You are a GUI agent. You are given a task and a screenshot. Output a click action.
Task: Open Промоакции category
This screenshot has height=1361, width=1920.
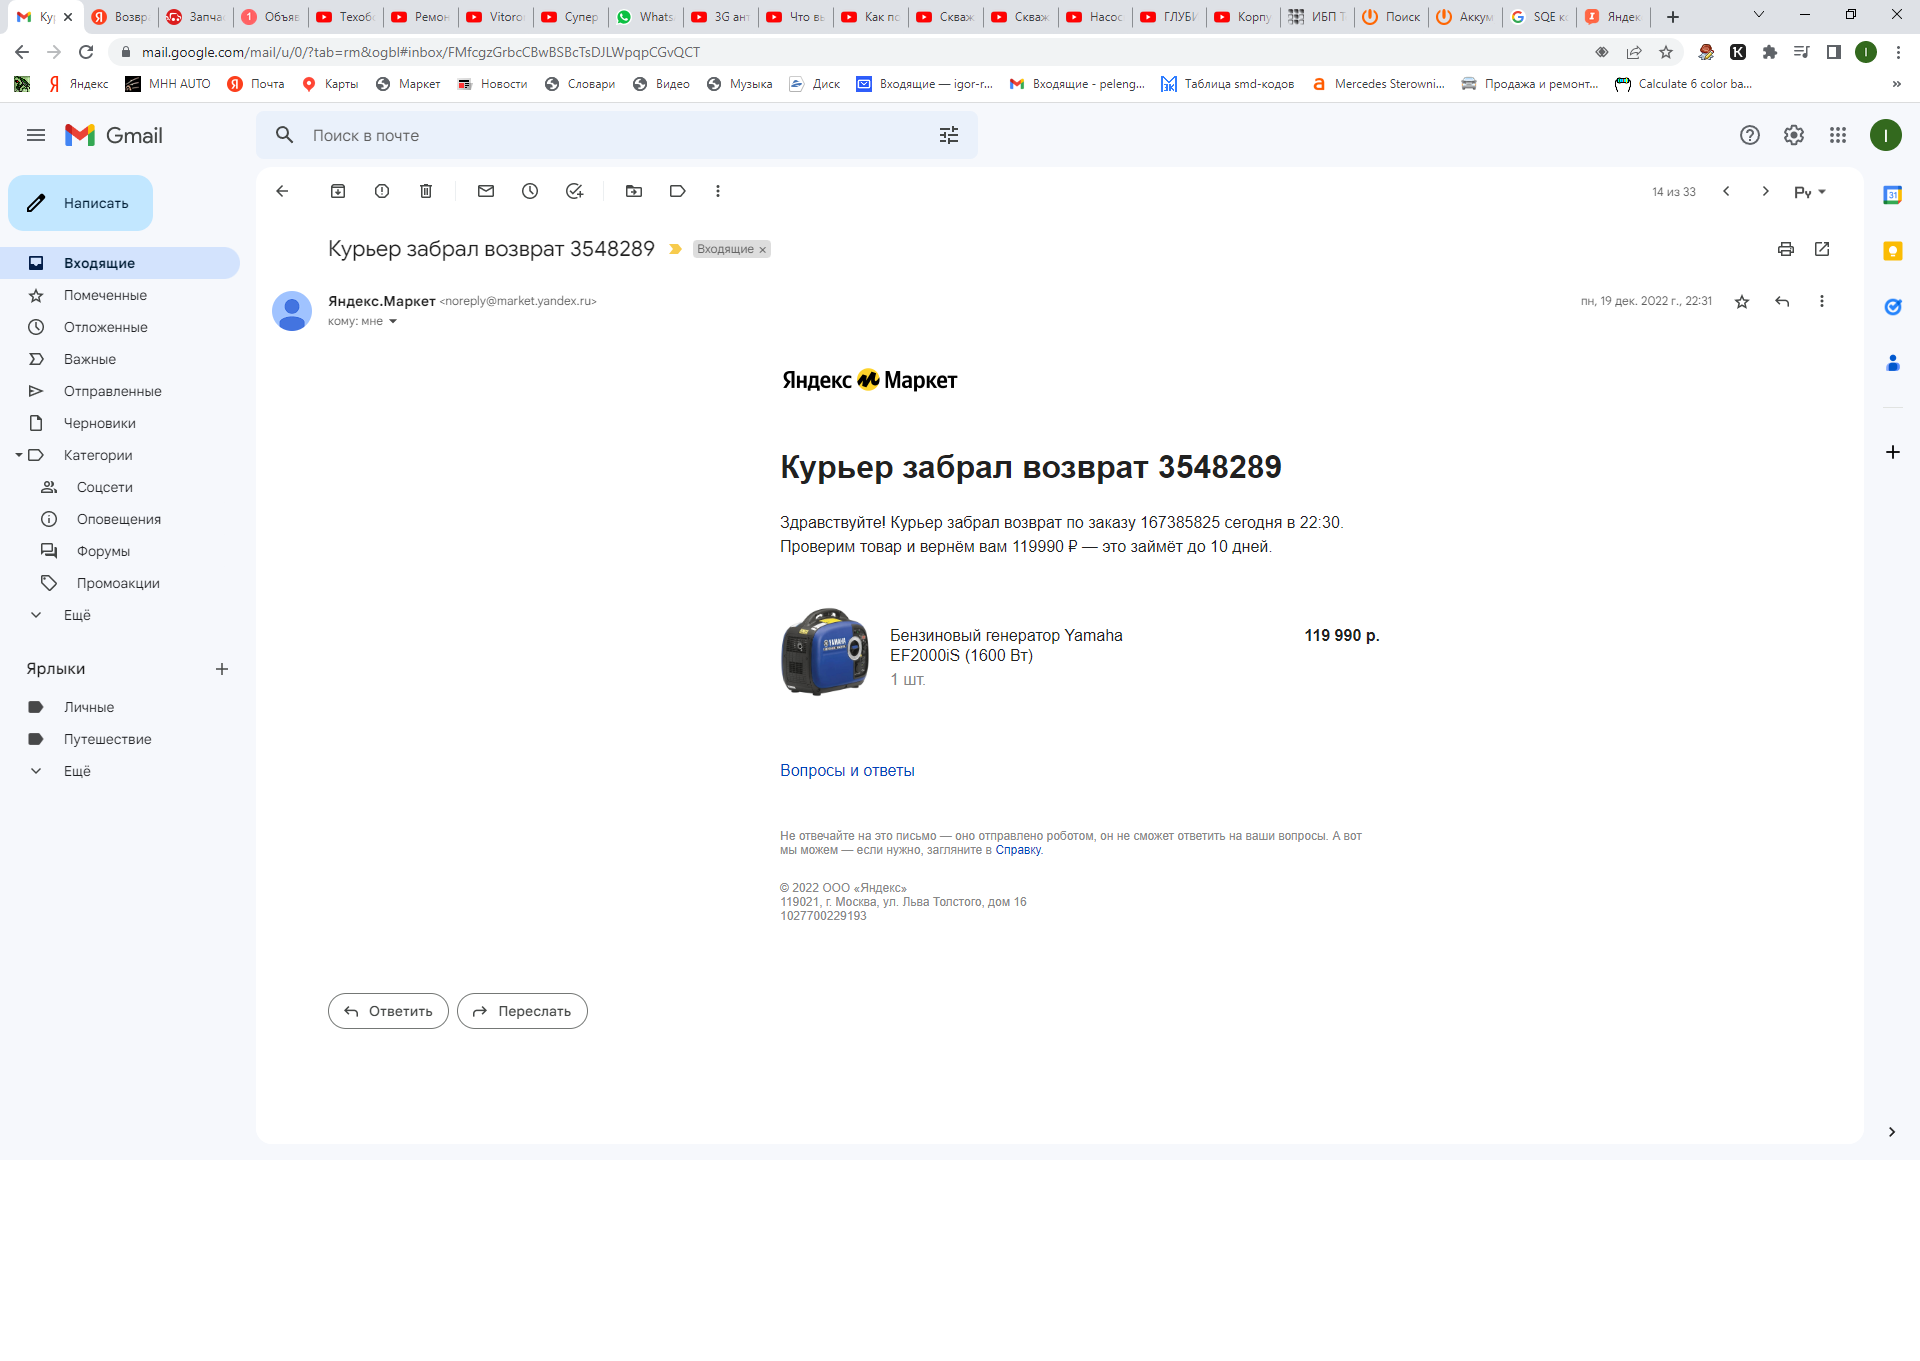click(x=120, y=583)
